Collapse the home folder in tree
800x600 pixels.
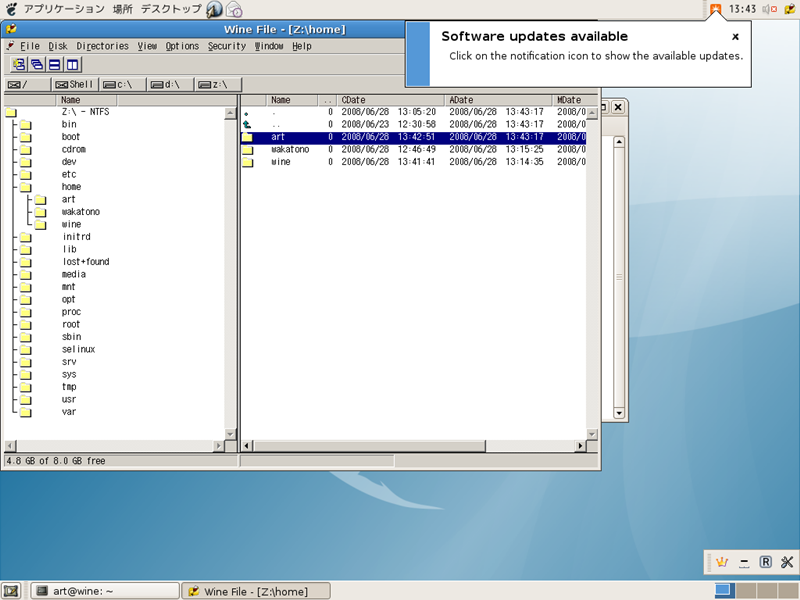coord(26,187)
